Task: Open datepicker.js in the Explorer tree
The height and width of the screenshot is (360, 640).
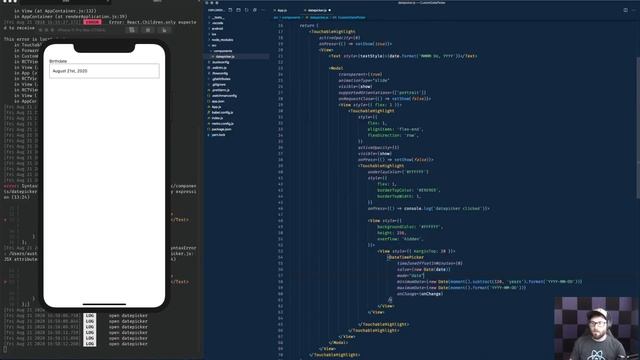Action: click(x=225, y=57)
